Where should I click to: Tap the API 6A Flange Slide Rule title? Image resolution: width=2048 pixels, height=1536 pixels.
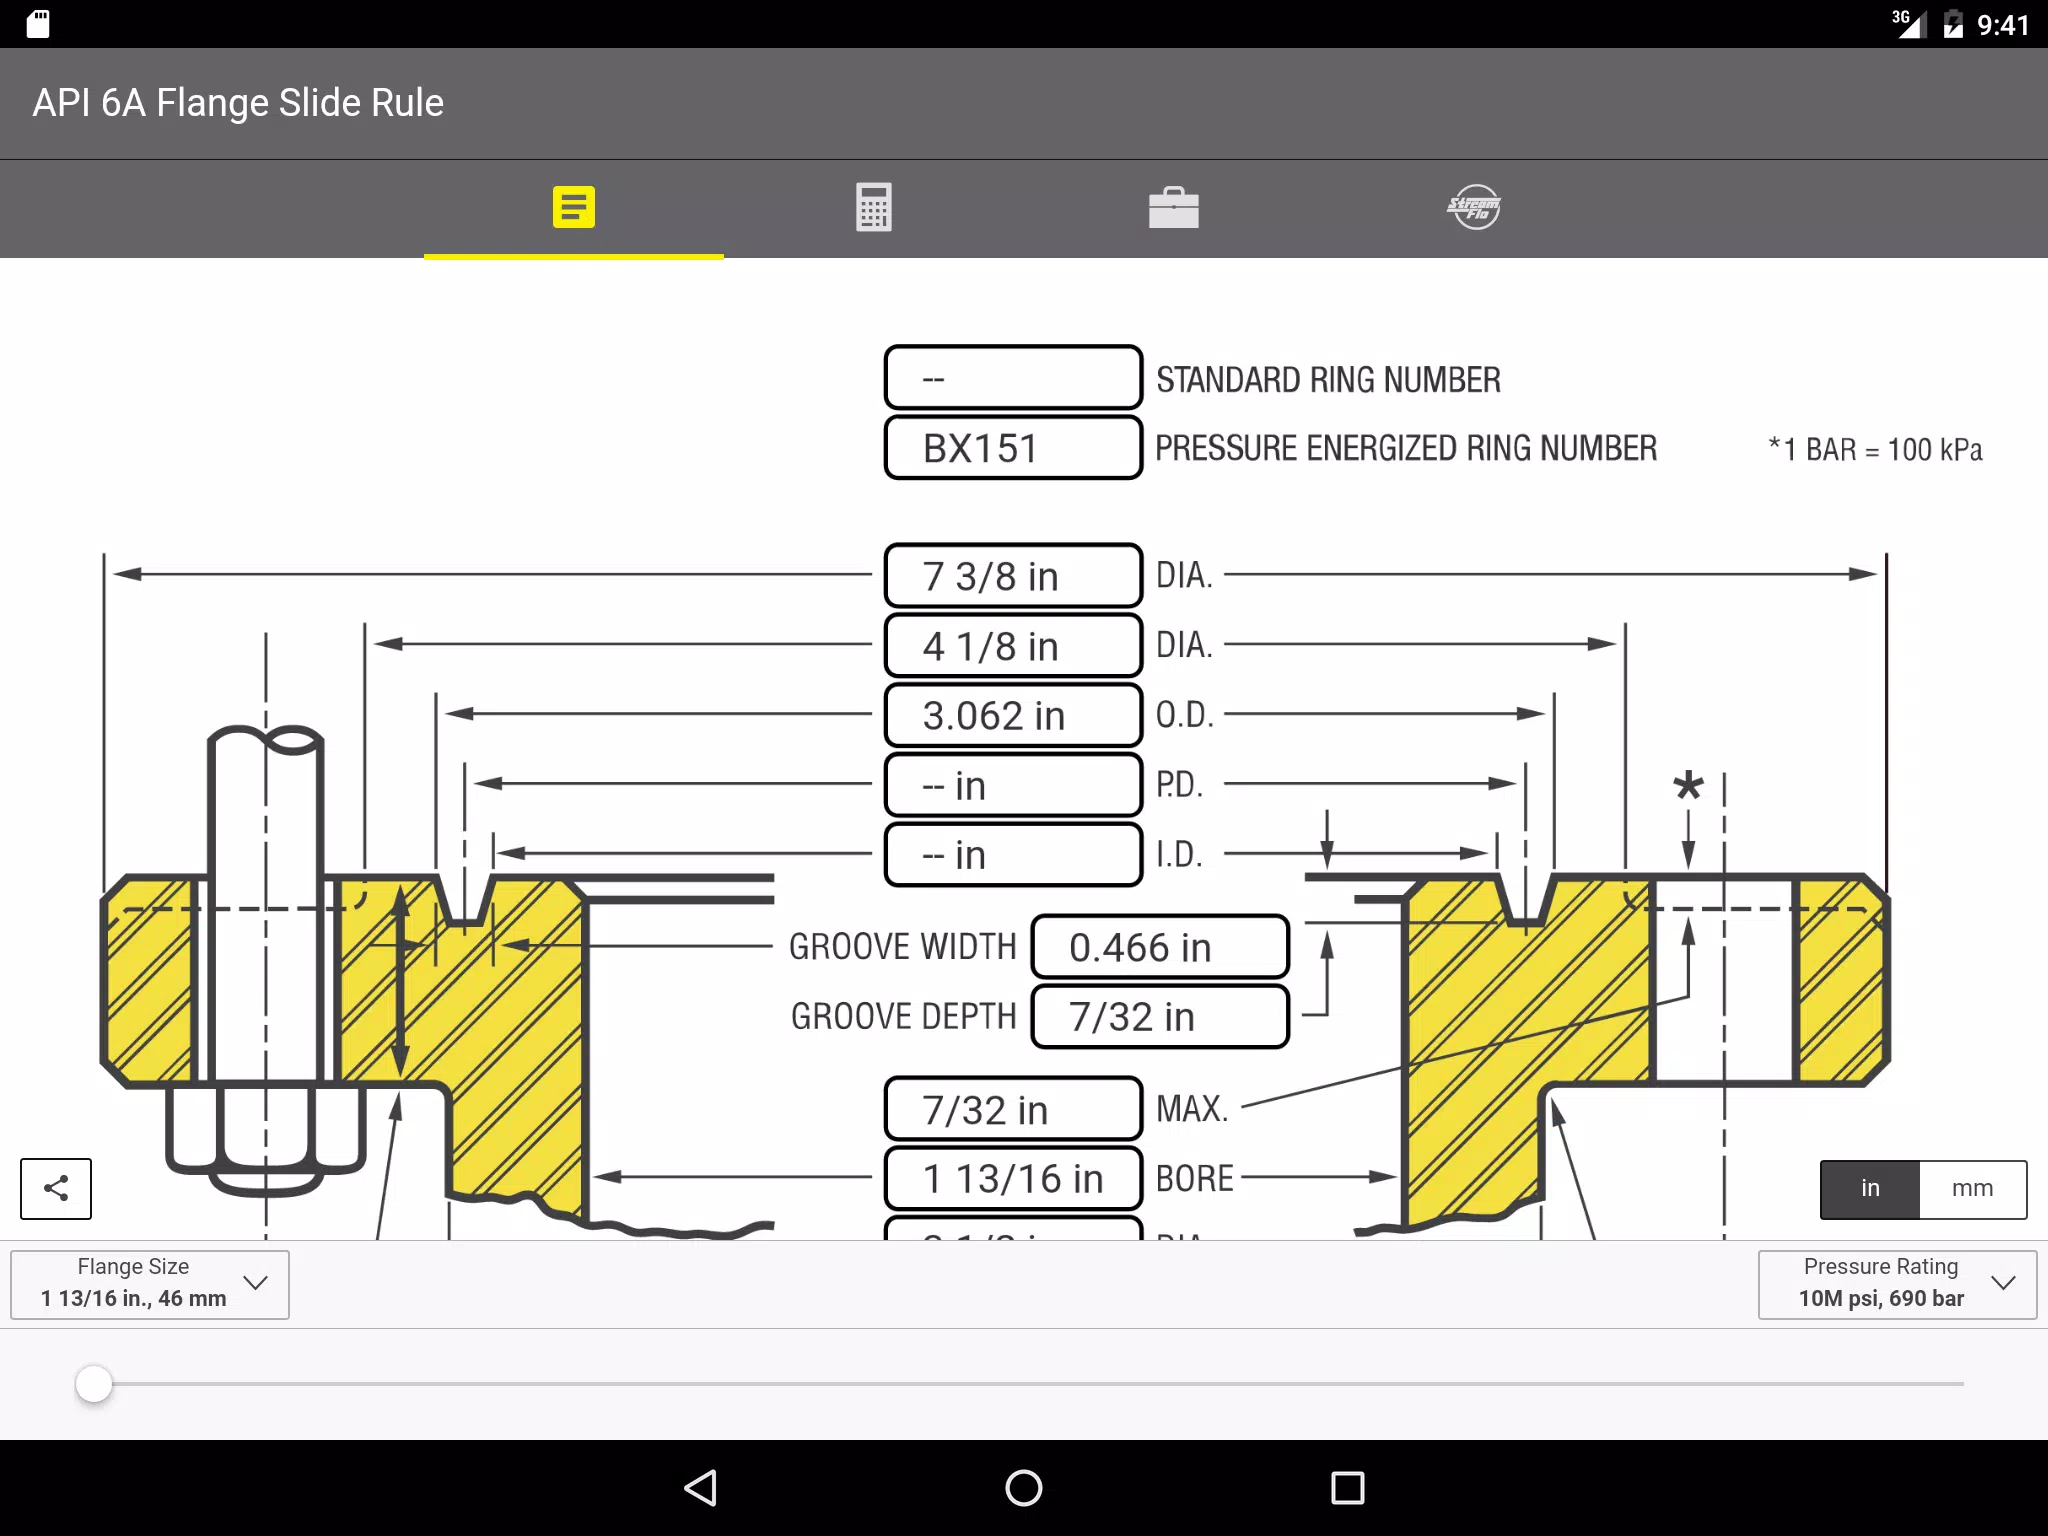click(x=238, y=103)
